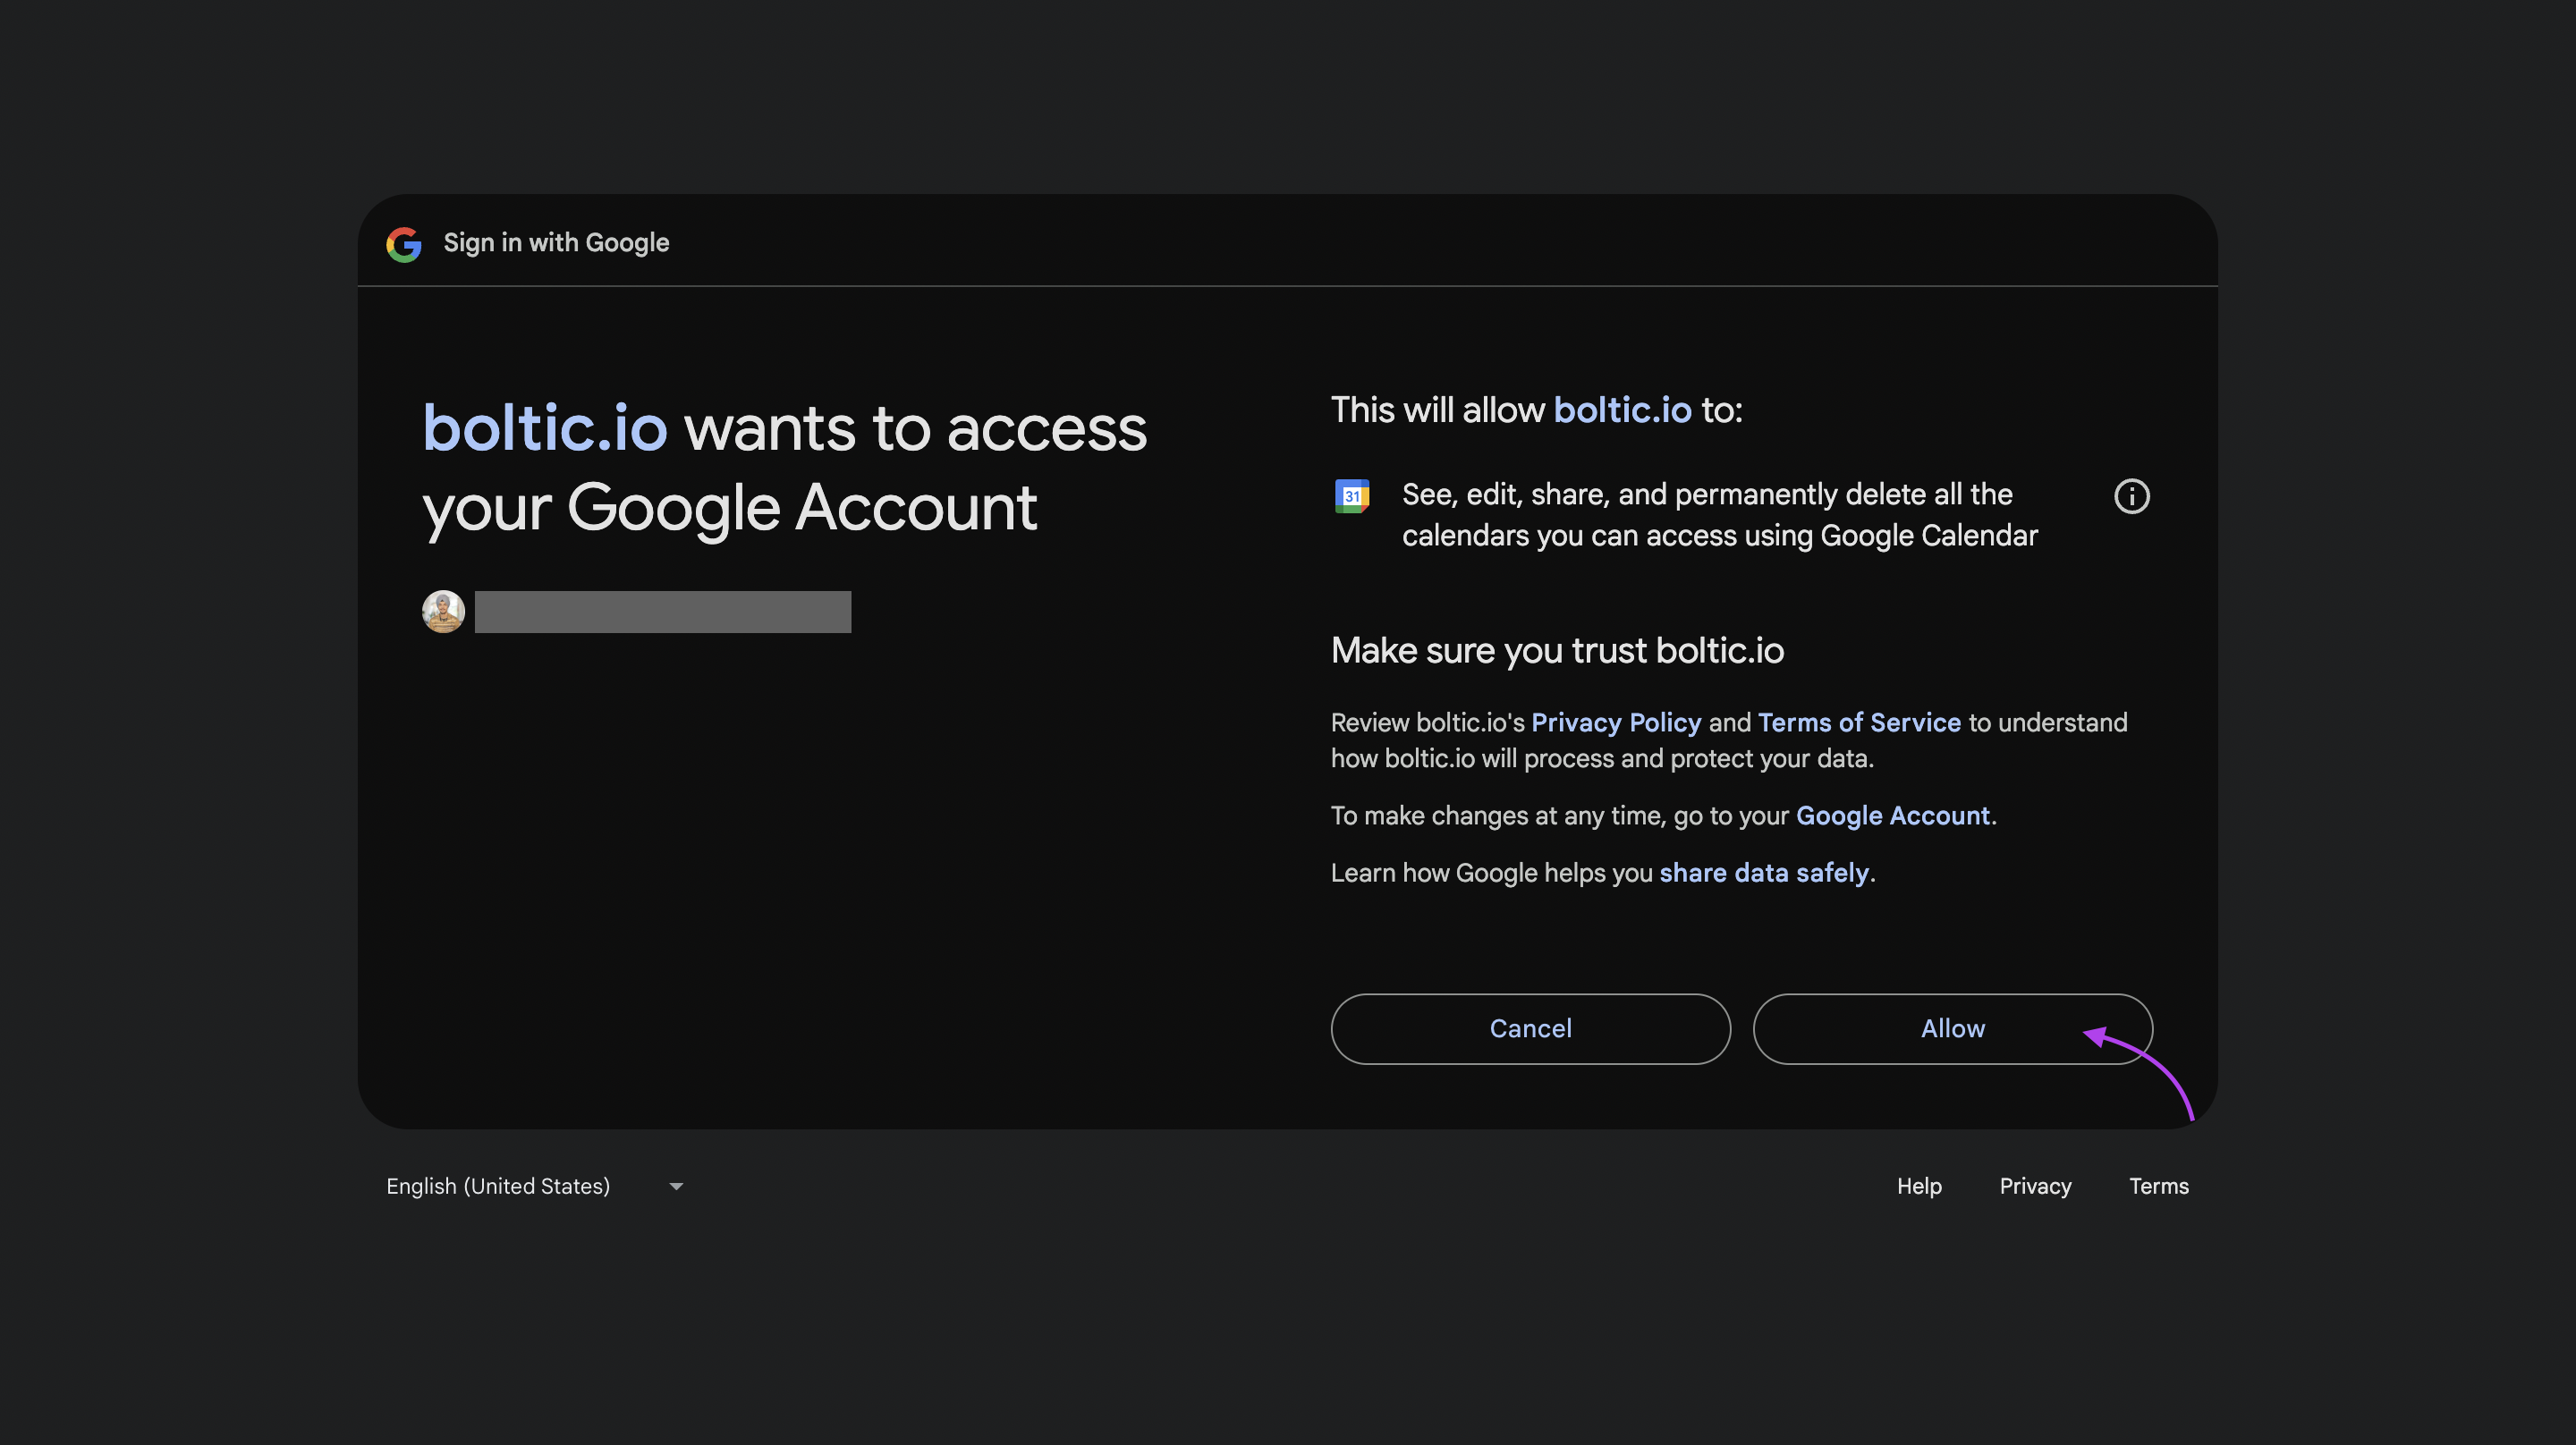Image resolution: width=2576 pixels, height=1445 pixels.
Task: Click the Google logo icon
Action: pos(404,244)
